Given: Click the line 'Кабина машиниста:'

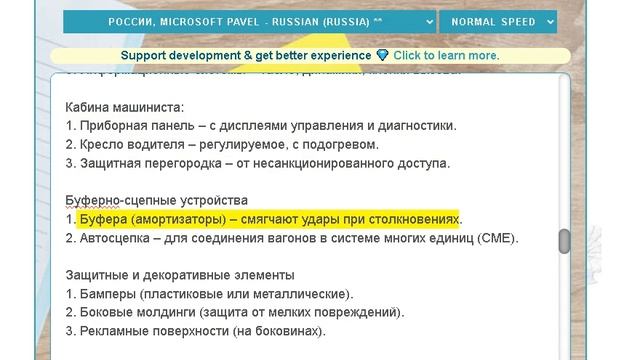Looking at the screenshot, I should (x=125, y=107).
